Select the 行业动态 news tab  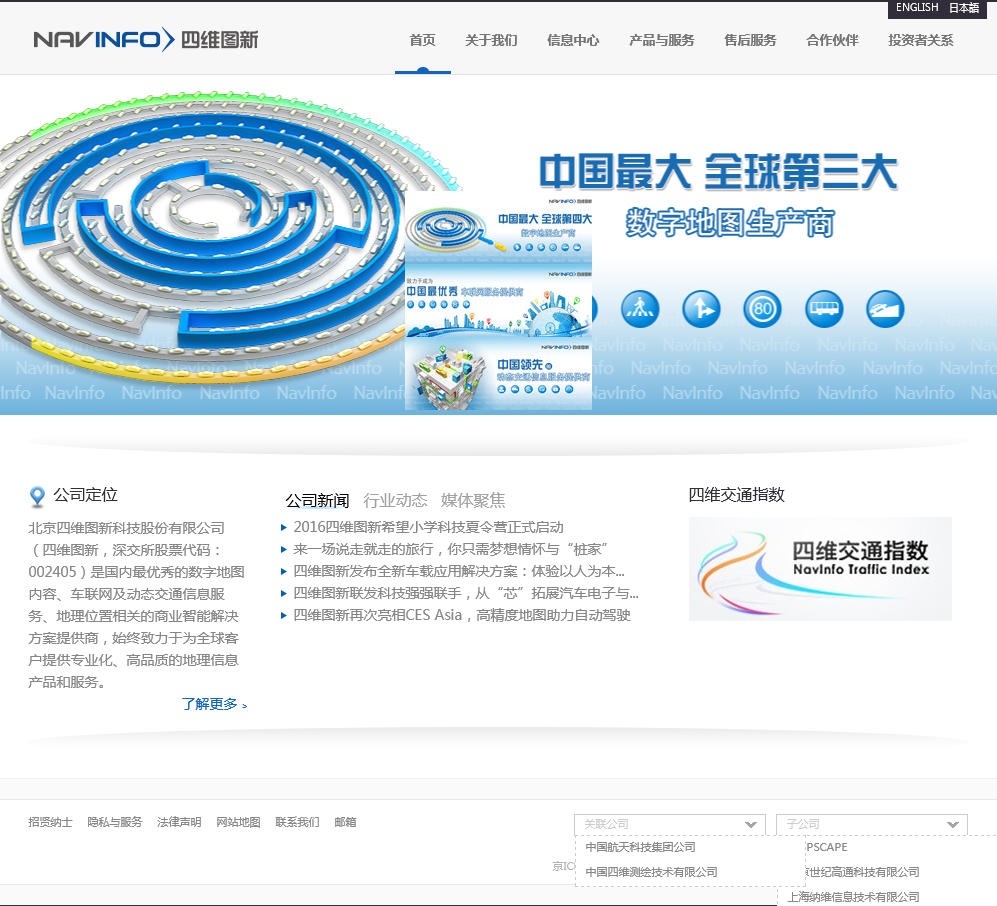tap(395, 500)
